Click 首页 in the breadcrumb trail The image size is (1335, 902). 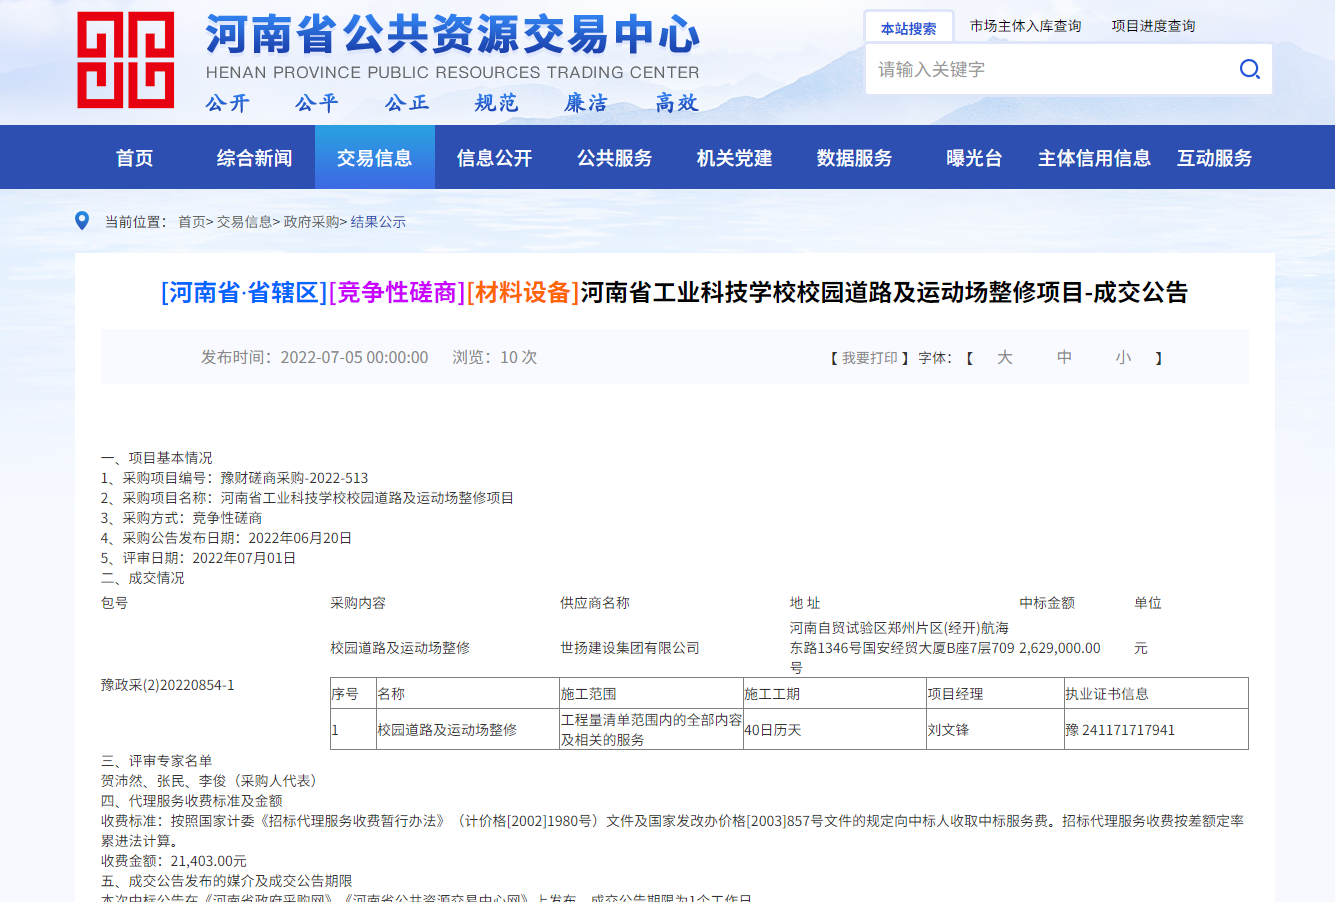(x=188, y=221)
